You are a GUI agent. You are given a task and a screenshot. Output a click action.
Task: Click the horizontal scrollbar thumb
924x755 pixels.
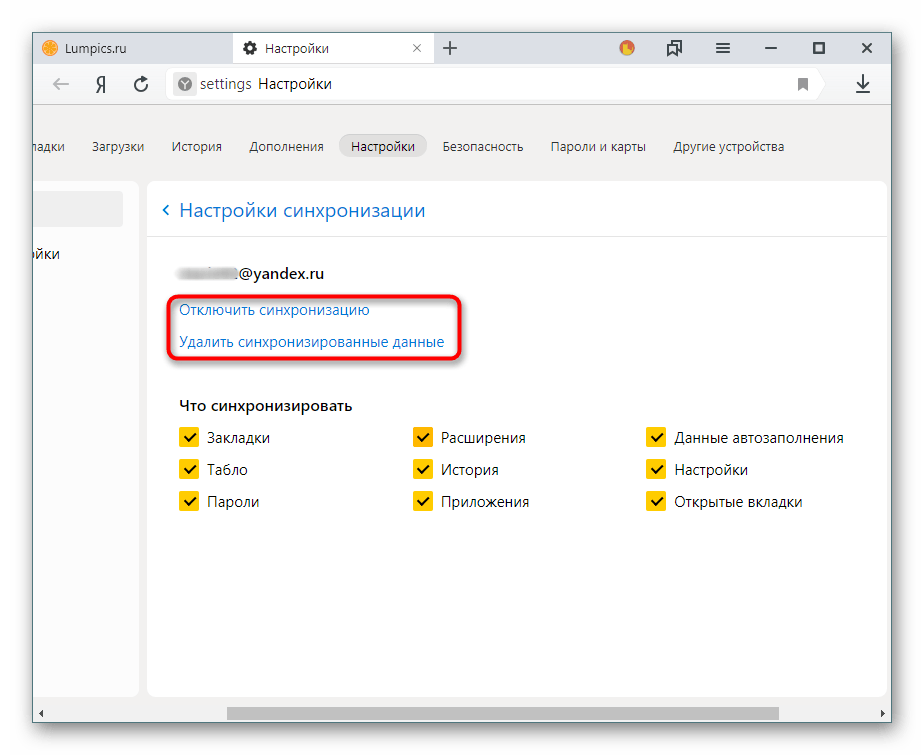(x=502, y=714)
